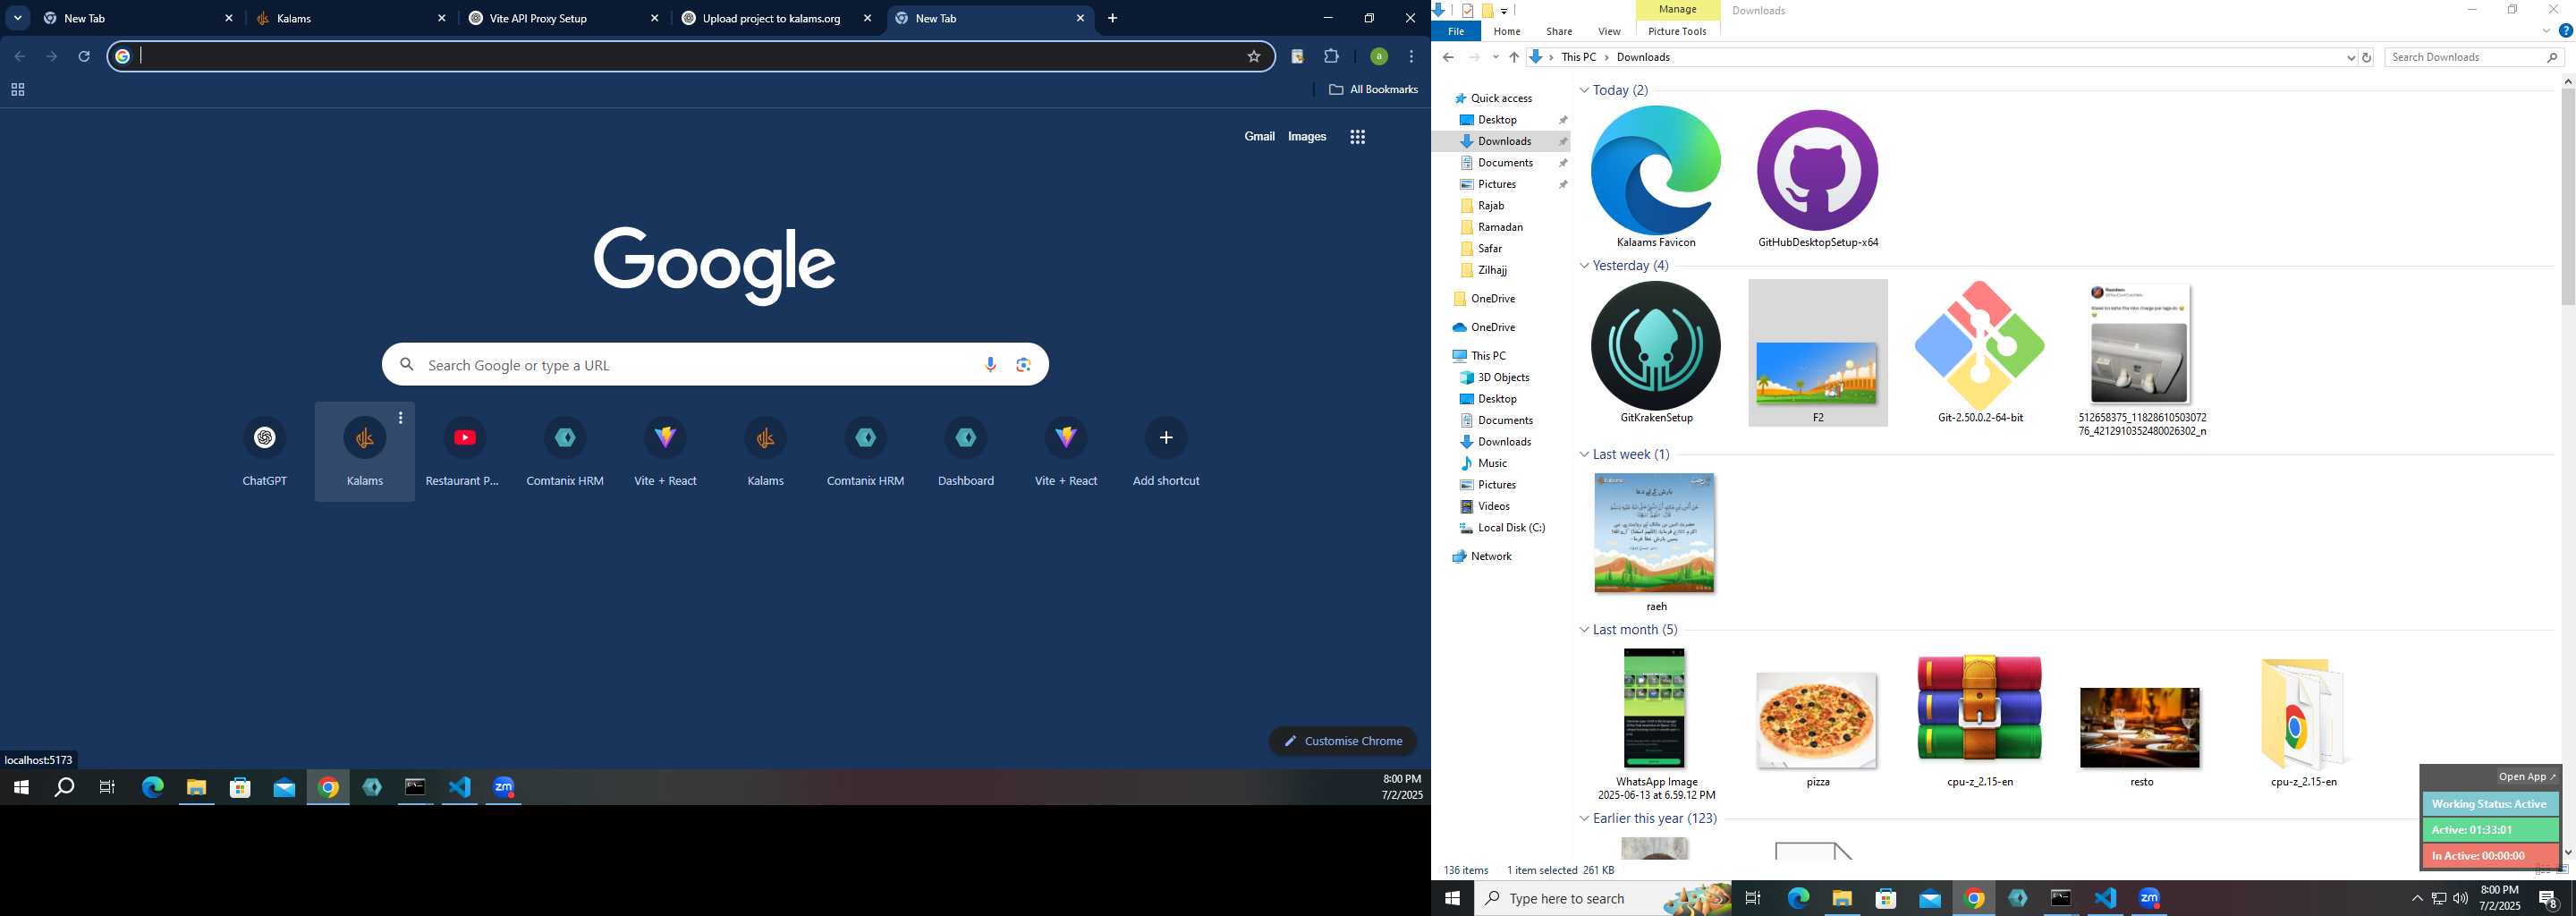Open the Google apps grid beside Images
2576x916 pixels.
coord(1358,137)
